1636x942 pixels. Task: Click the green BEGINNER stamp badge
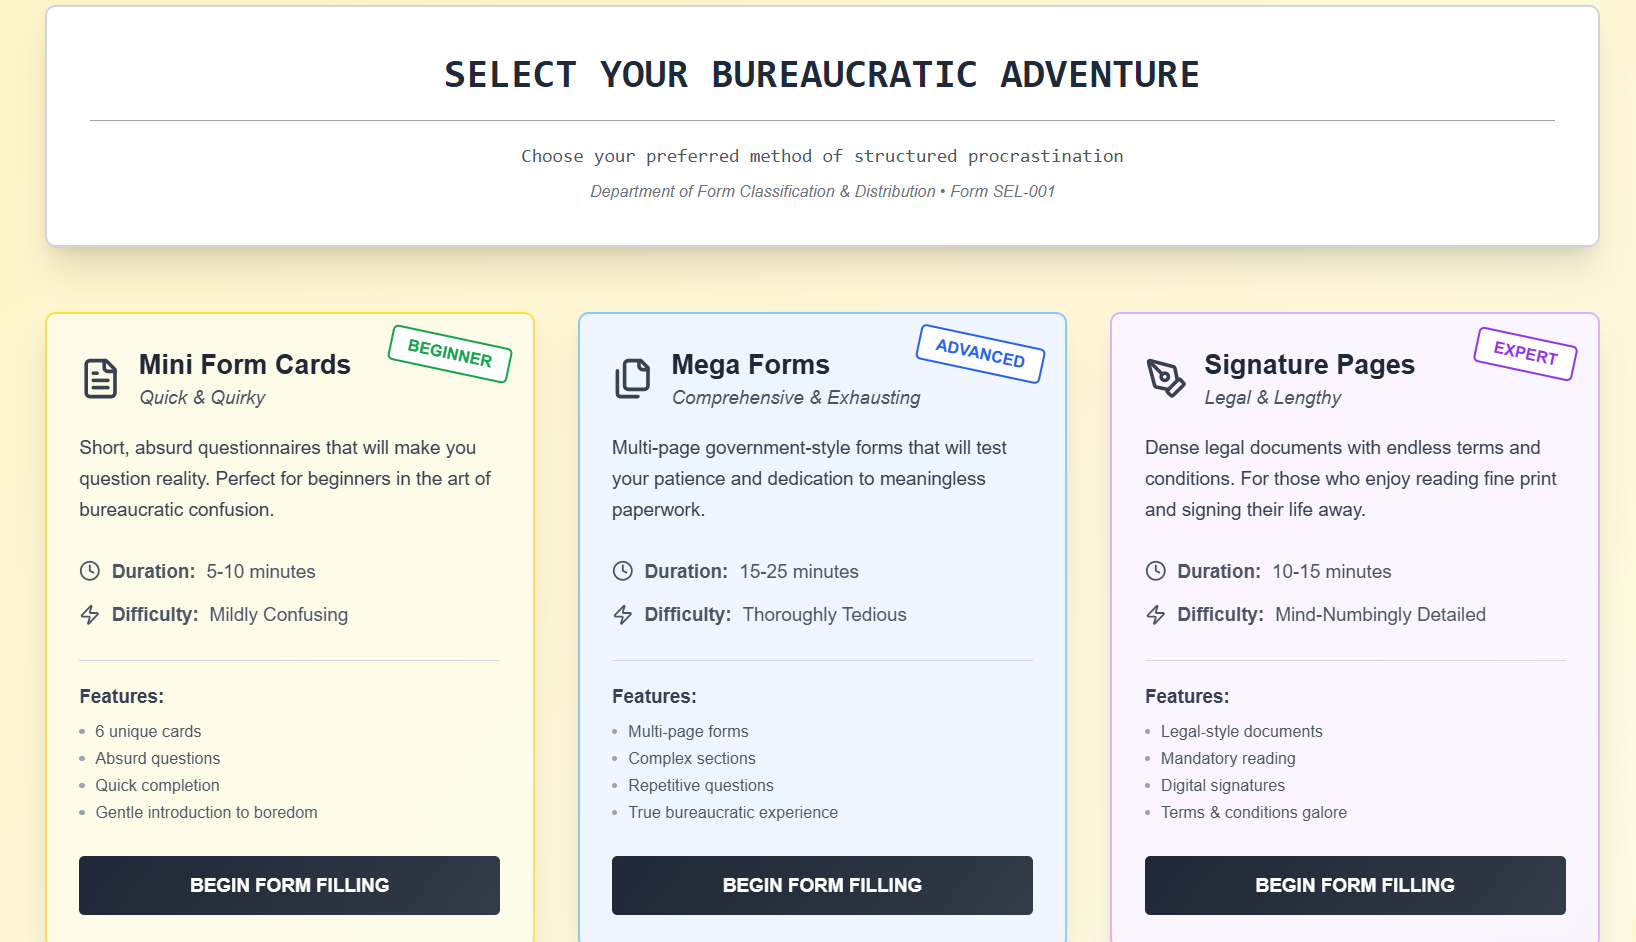pos(450,354)
